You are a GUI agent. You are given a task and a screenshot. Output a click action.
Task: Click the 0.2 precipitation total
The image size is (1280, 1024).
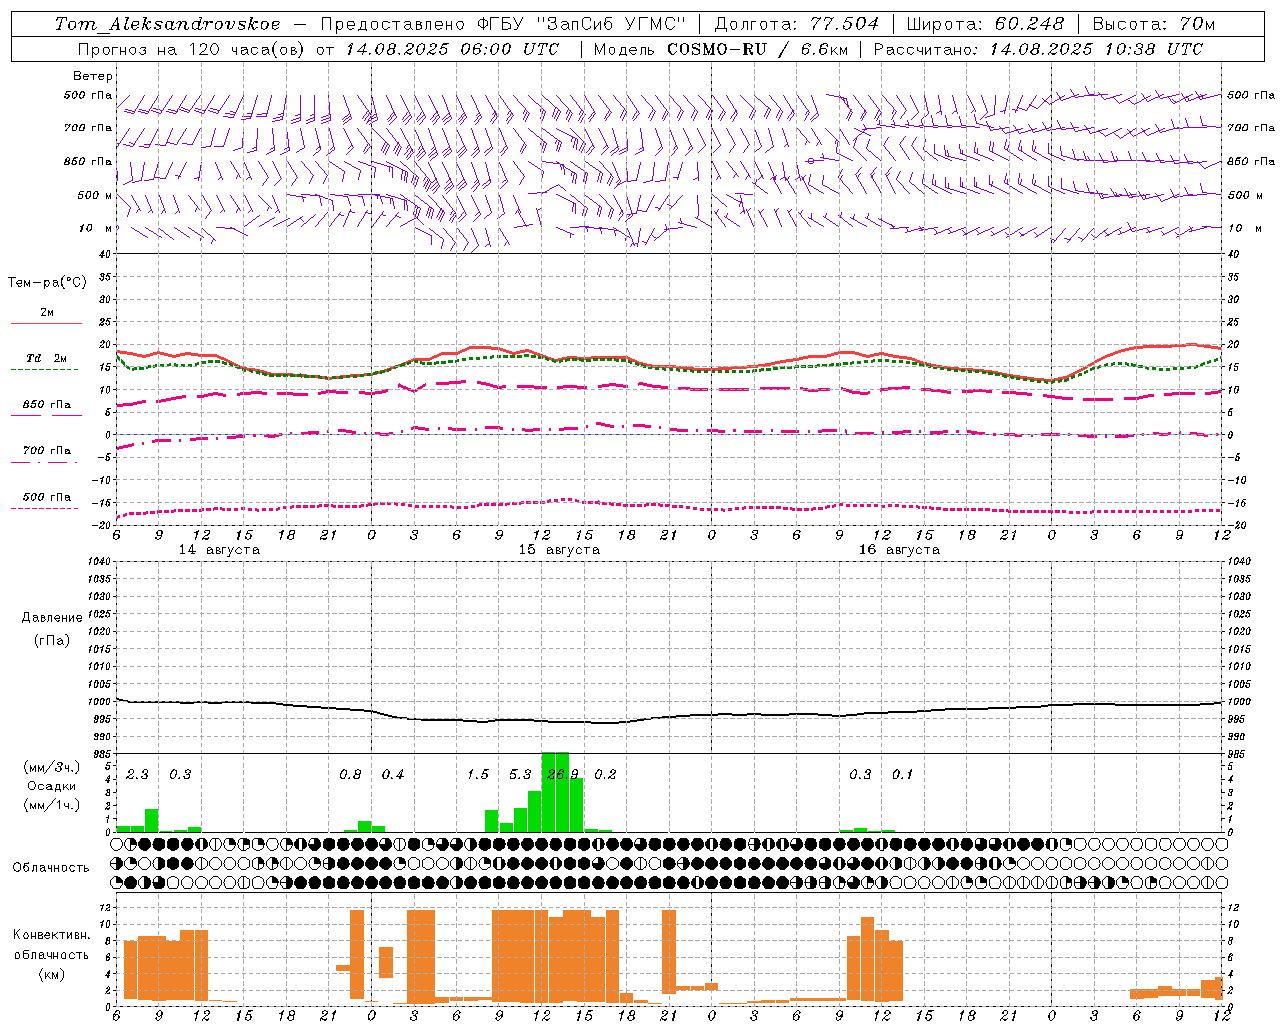click(x=605, y=774)
